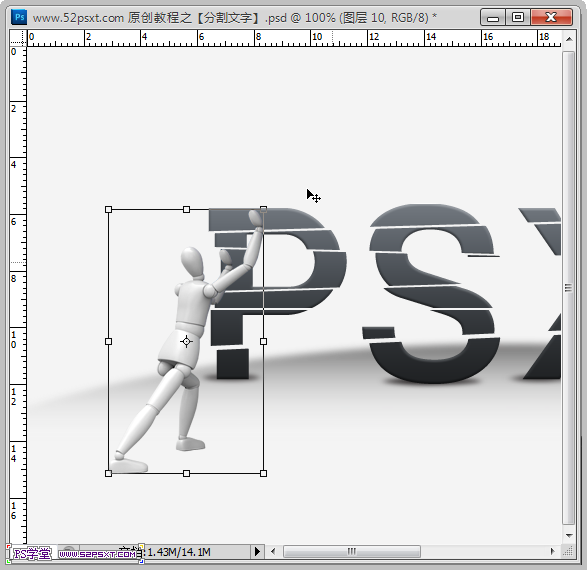Click the vertical scrollbar up arrow
This screenshot has width=587, height=570.
(569, 39)
